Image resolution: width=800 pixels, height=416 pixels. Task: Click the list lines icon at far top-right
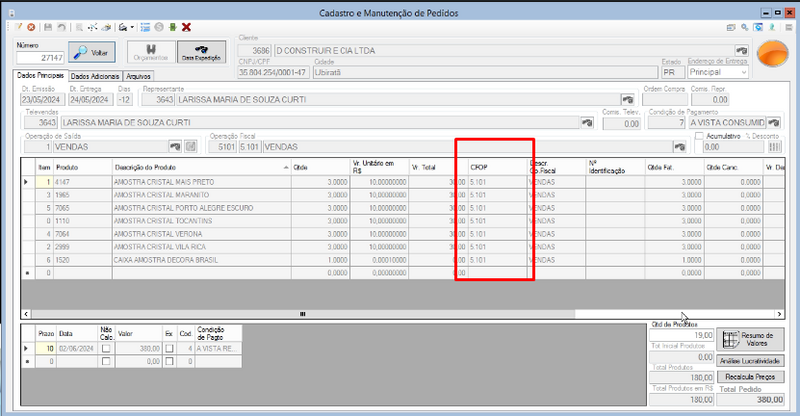(x=788, y=28)
